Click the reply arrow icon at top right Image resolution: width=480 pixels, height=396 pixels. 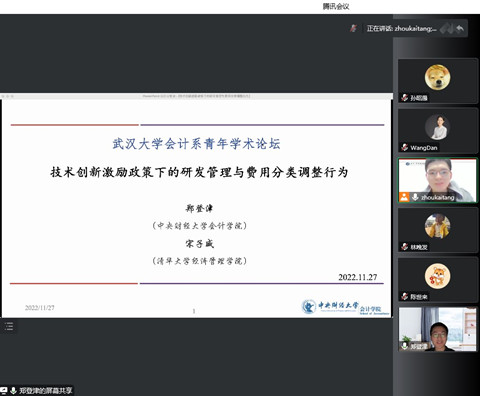pyautogui.click(x=460, y=29)
